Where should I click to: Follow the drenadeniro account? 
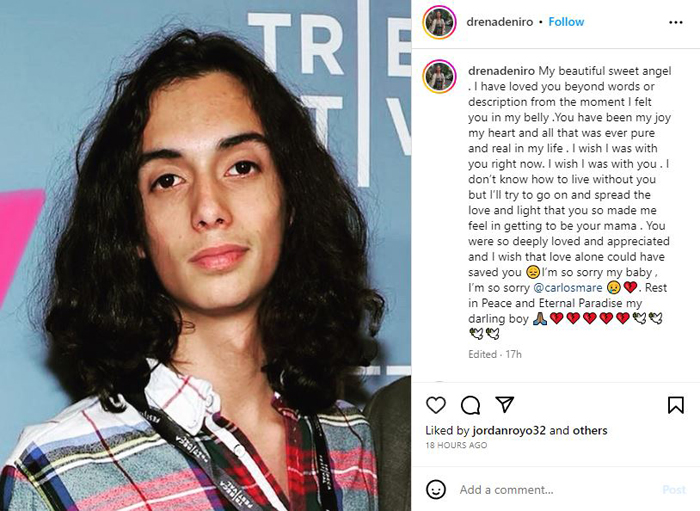566,22
